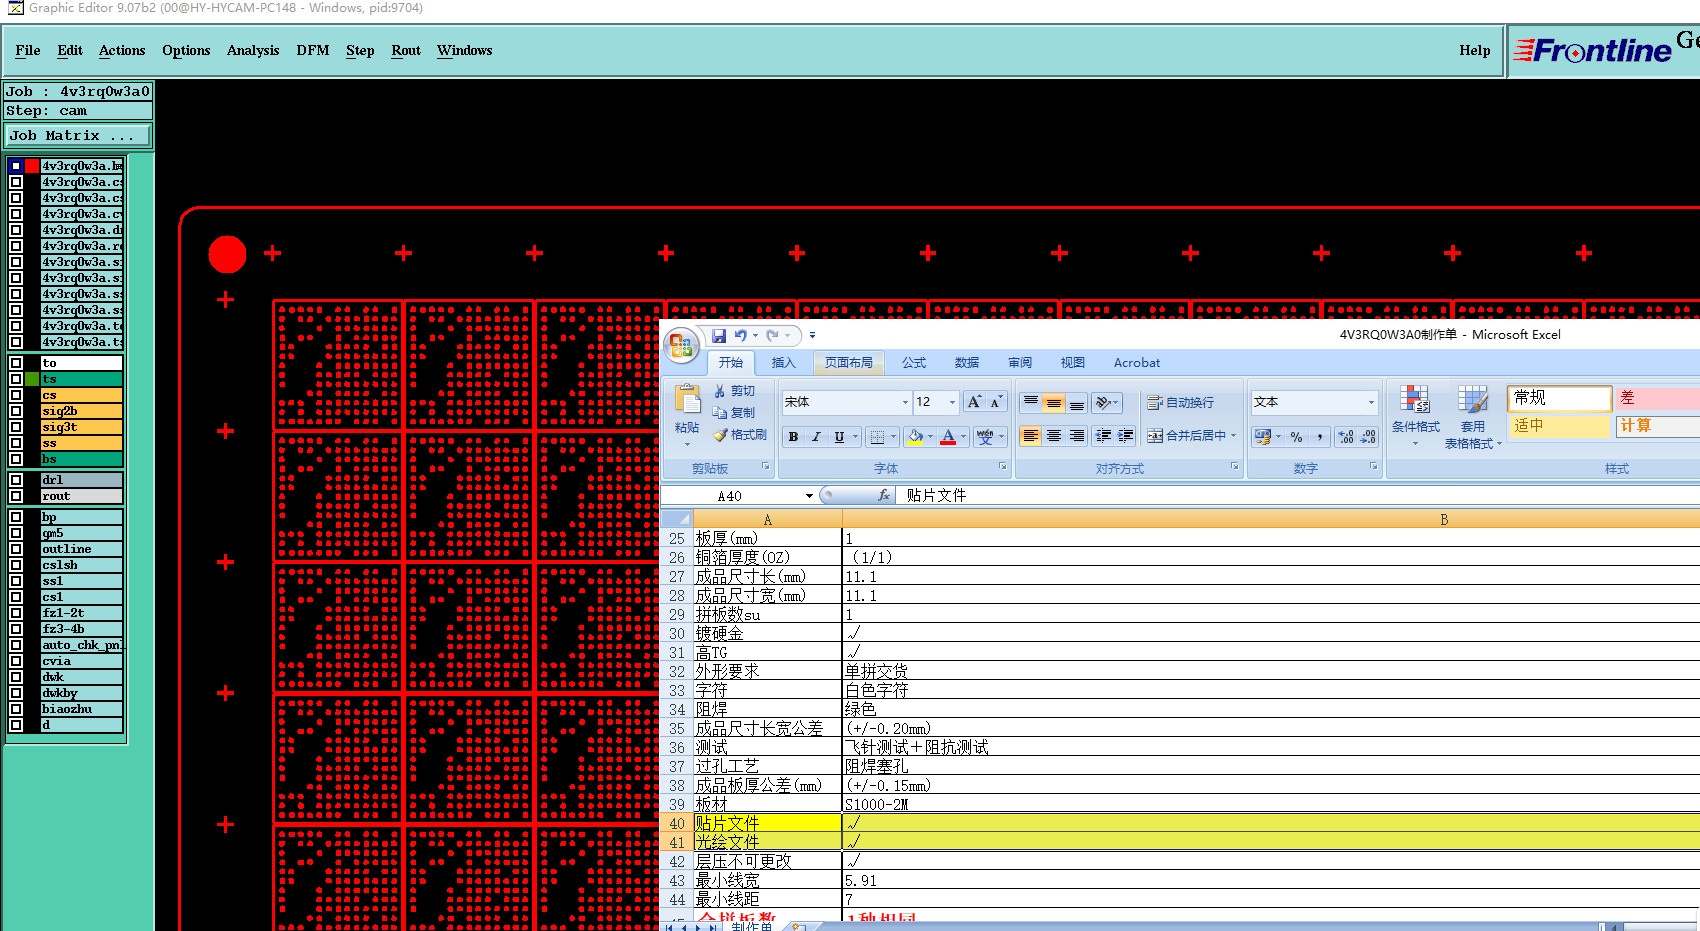Center text horizontally in Excel
Image resolution: width=1700 pixels, height=931 pixels.
tap(1054, 436)
